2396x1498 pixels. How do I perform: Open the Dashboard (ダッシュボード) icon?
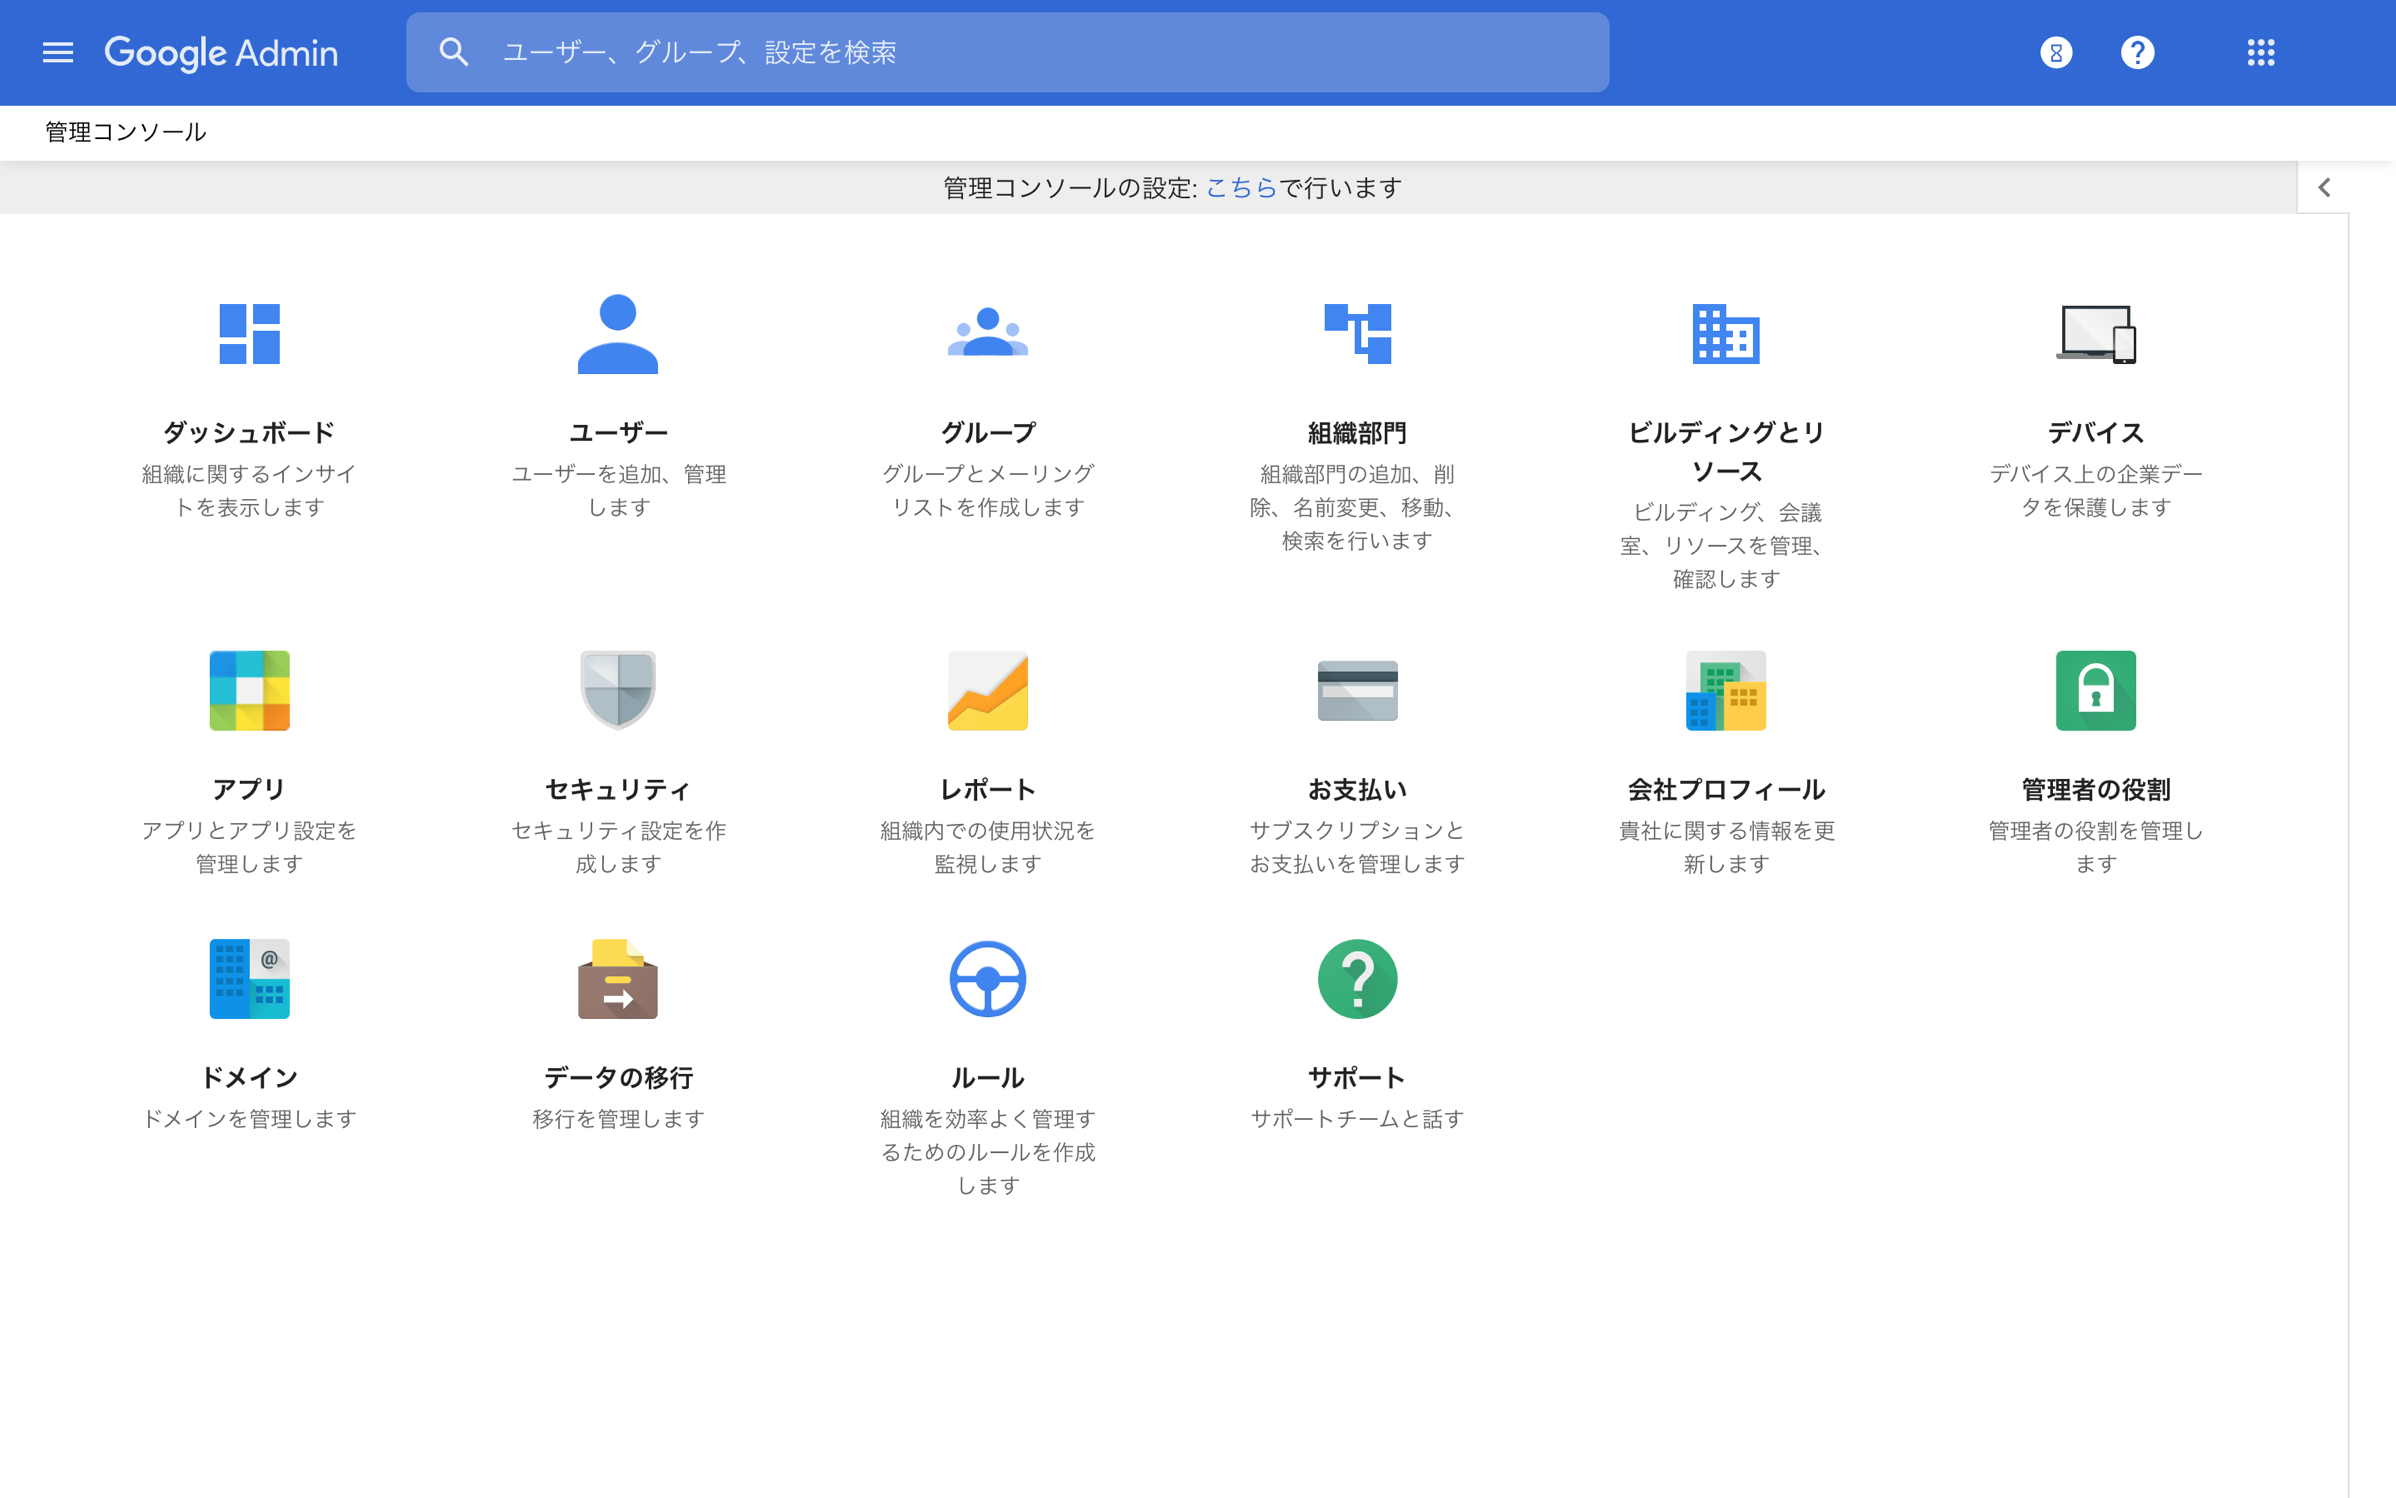249,333
